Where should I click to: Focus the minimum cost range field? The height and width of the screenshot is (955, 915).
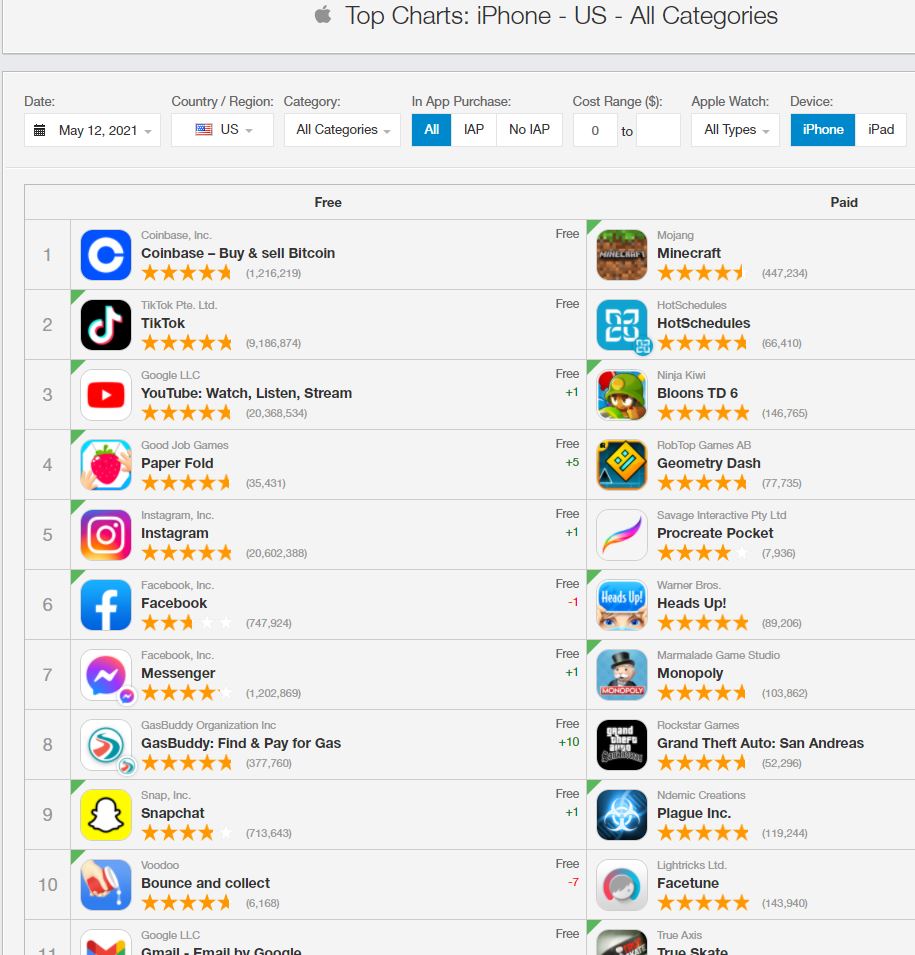click(595, 130)
